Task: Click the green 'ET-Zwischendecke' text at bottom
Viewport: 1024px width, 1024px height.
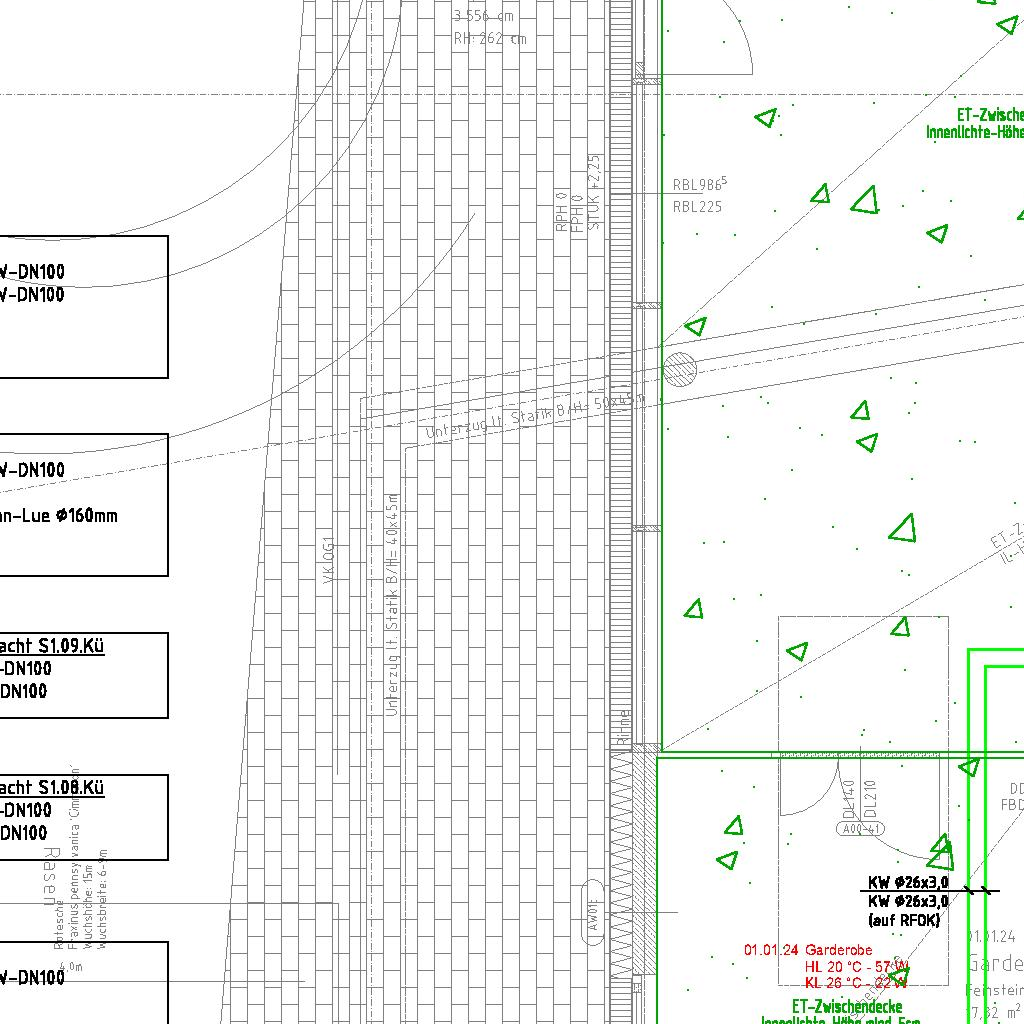Action: pyautogui.click(x=847, y=1006)
